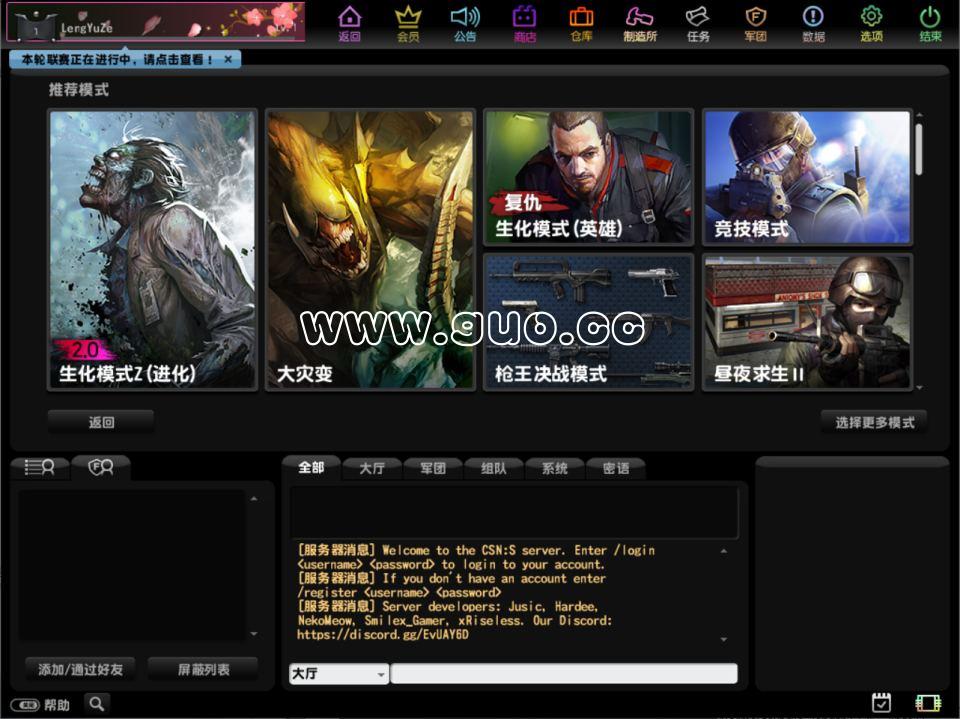The height and width of the screenshot is (719, 960).
Task: Switch to the 密语 whisper chat tab
Action: [616, 469]
